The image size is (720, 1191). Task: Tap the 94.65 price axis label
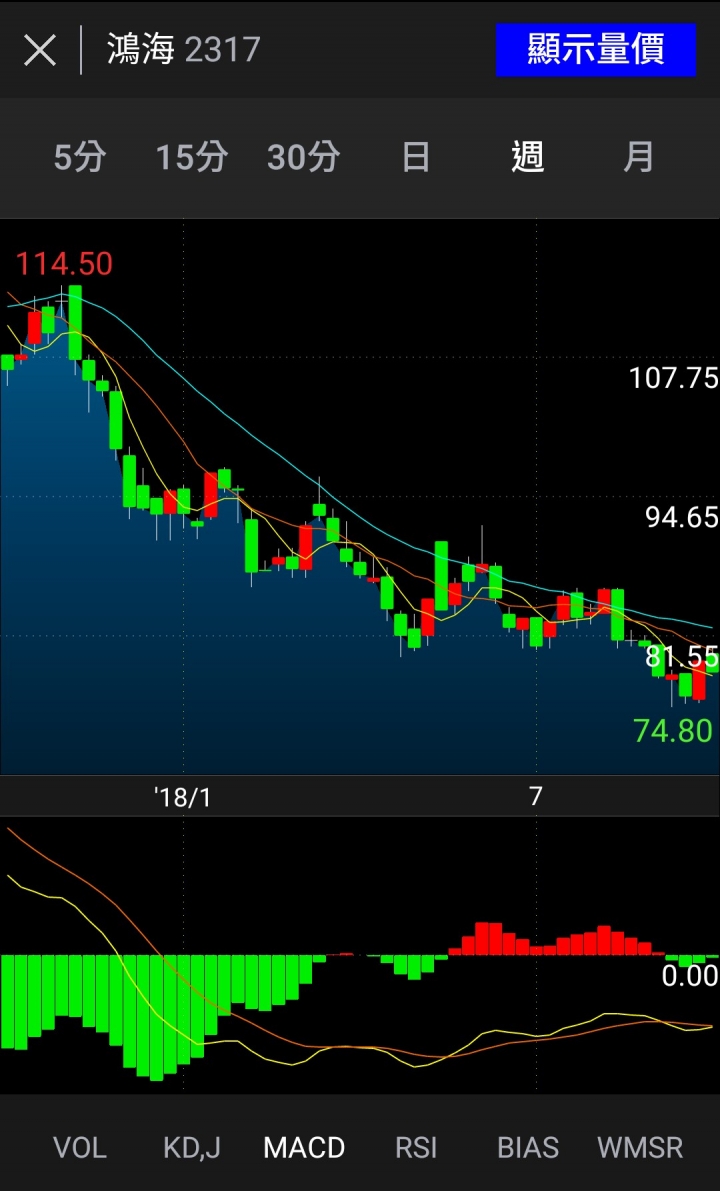(681, 517)
